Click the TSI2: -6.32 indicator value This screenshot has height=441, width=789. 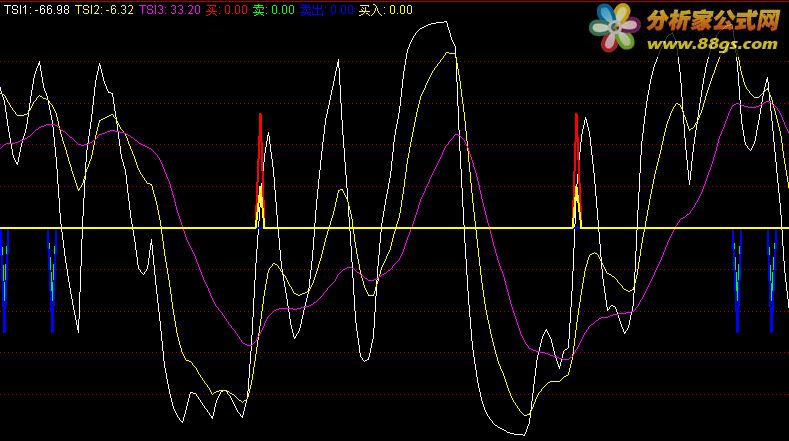pyautogui.click(x=104, y=10)
